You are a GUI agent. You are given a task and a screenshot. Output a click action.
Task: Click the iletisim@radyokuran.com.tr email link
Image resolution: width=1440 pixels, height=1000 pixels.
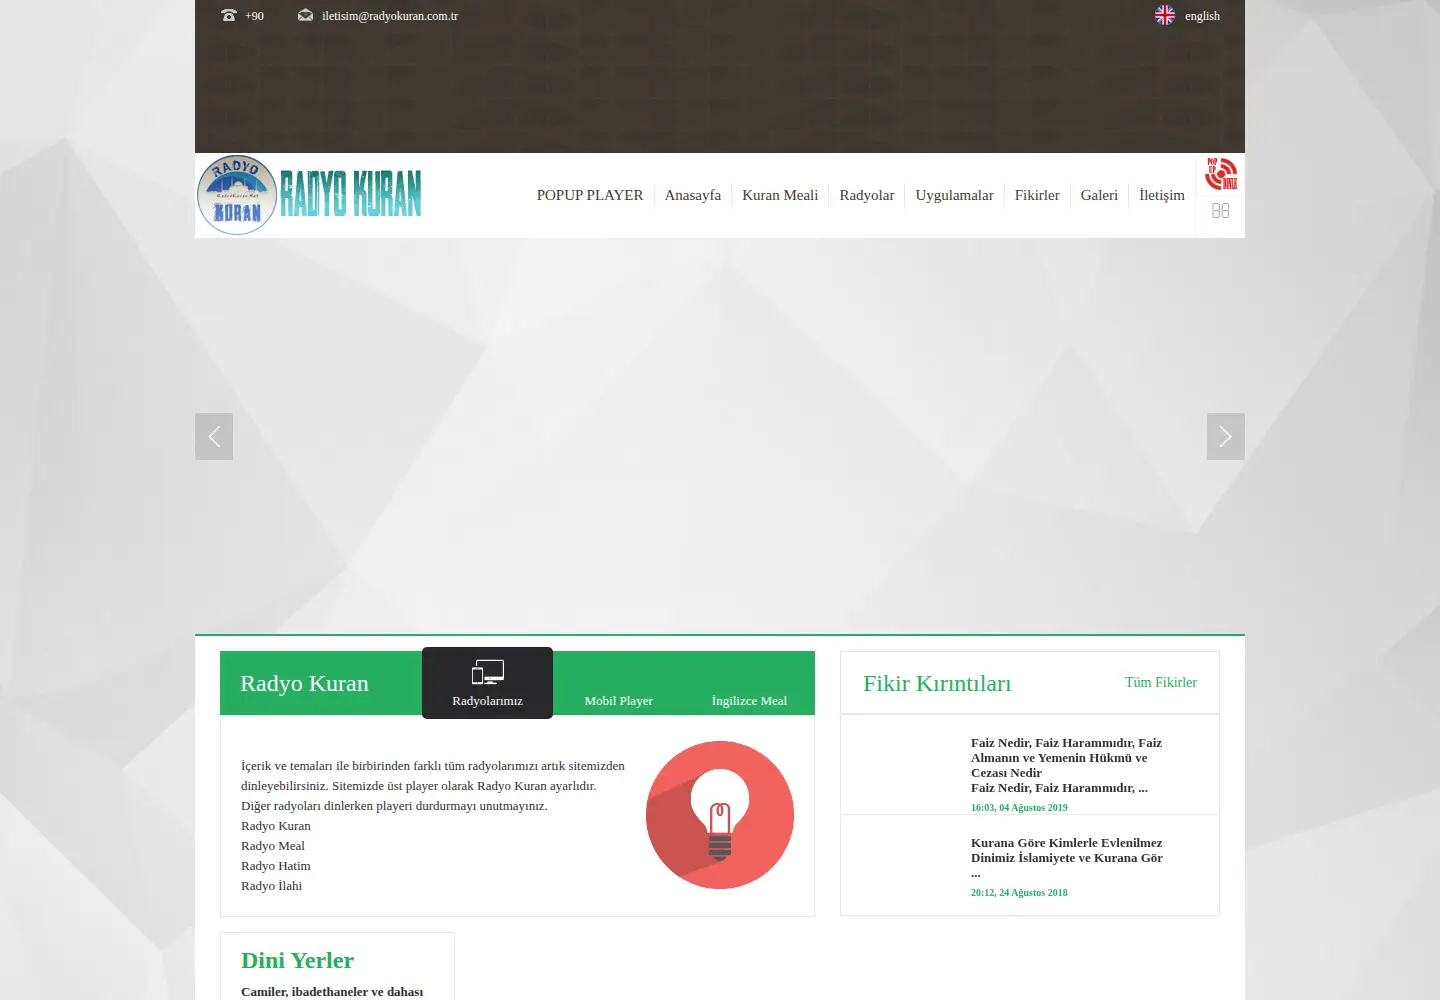click(x=390, y=16)
